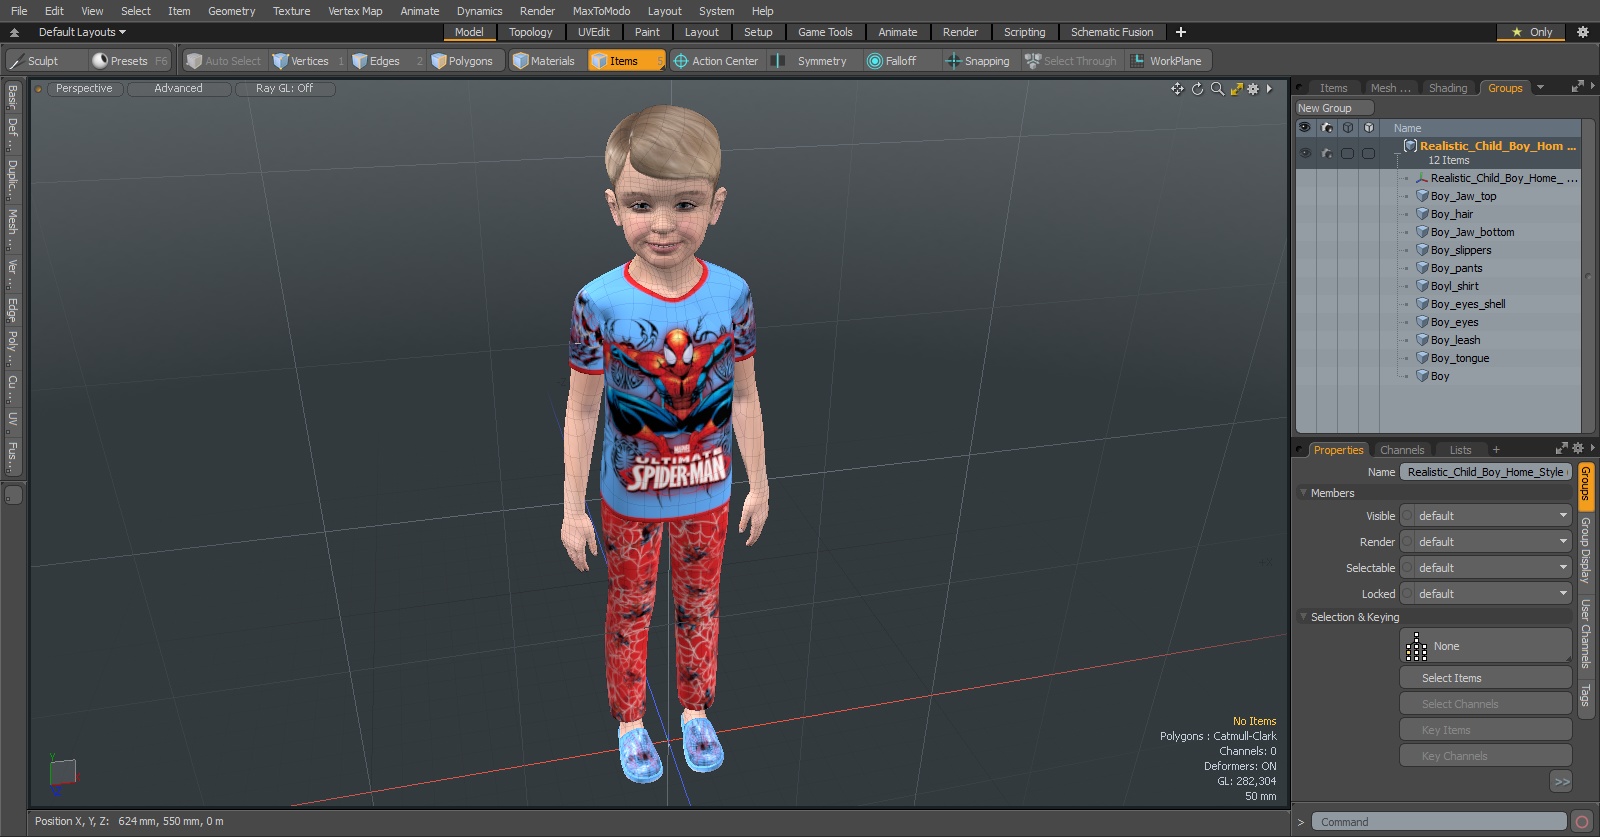Toggle Ray GL Off button
Viewport: 1600px width, 837px height.
pyautogui.click(x=284, y=88)
